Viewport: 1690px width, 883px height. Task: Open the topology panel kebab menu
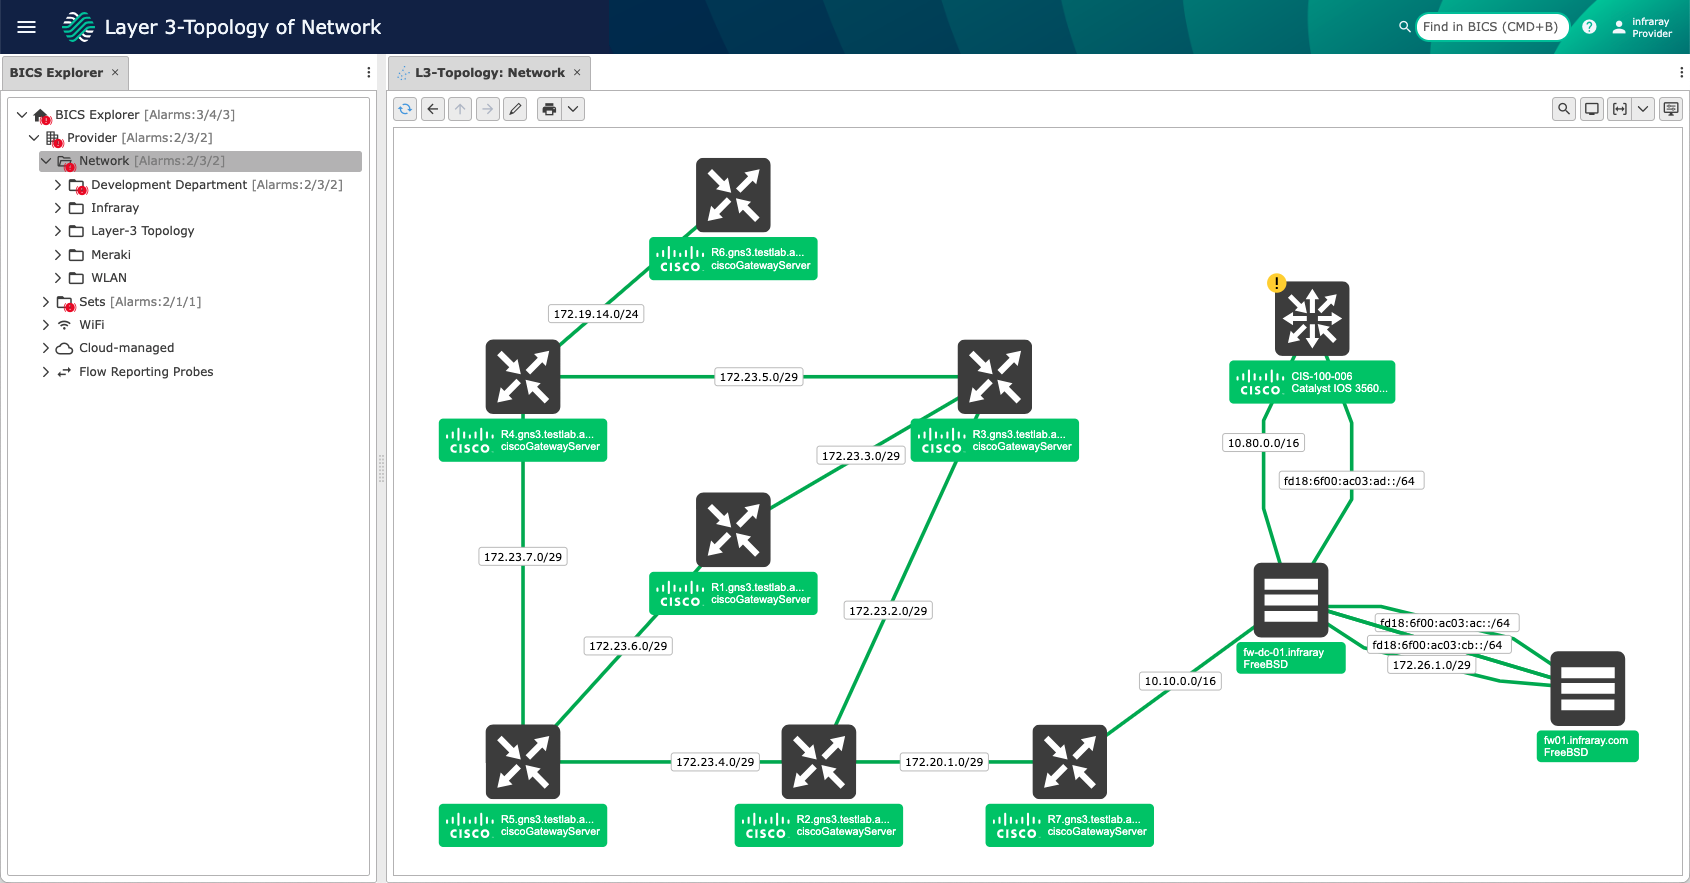pos(1681,73)
